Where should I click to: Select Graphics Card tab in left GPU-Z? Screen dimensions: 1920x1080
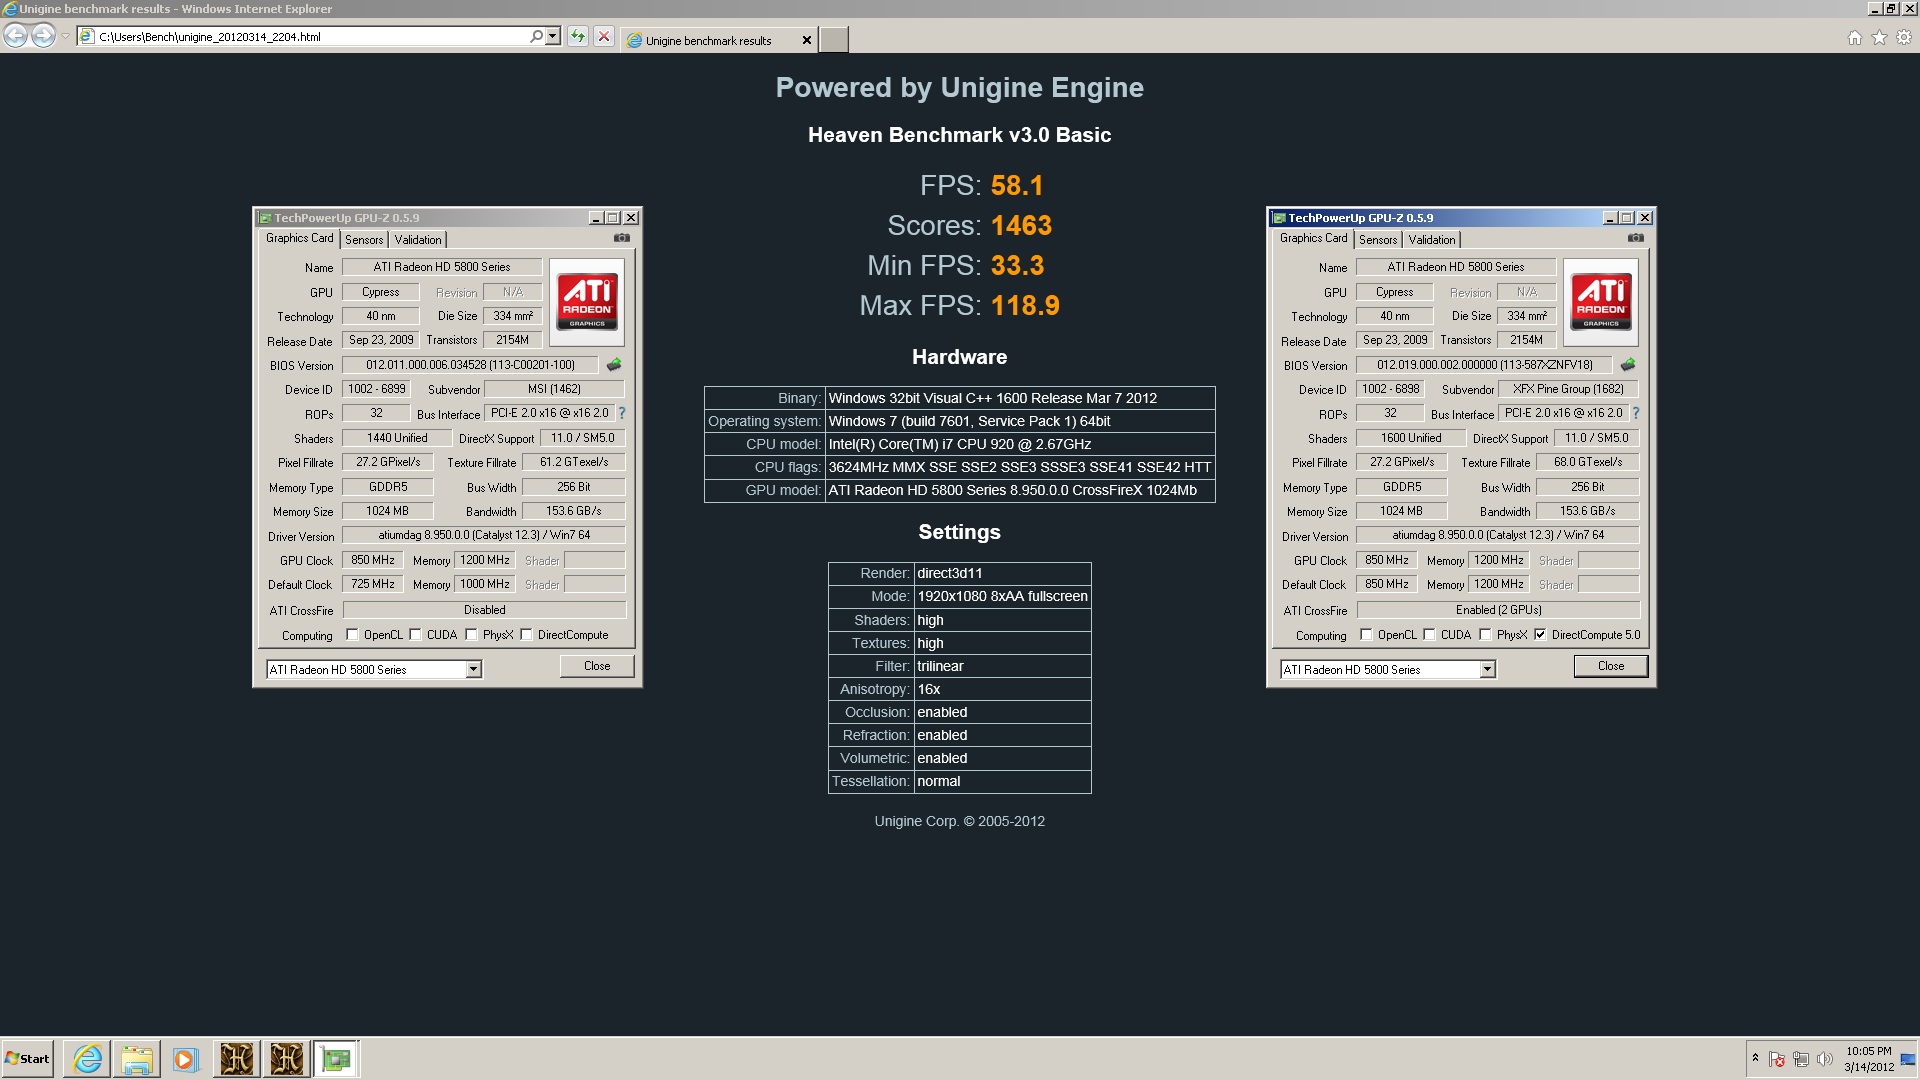pyautogui.click(x=299, y=238)
